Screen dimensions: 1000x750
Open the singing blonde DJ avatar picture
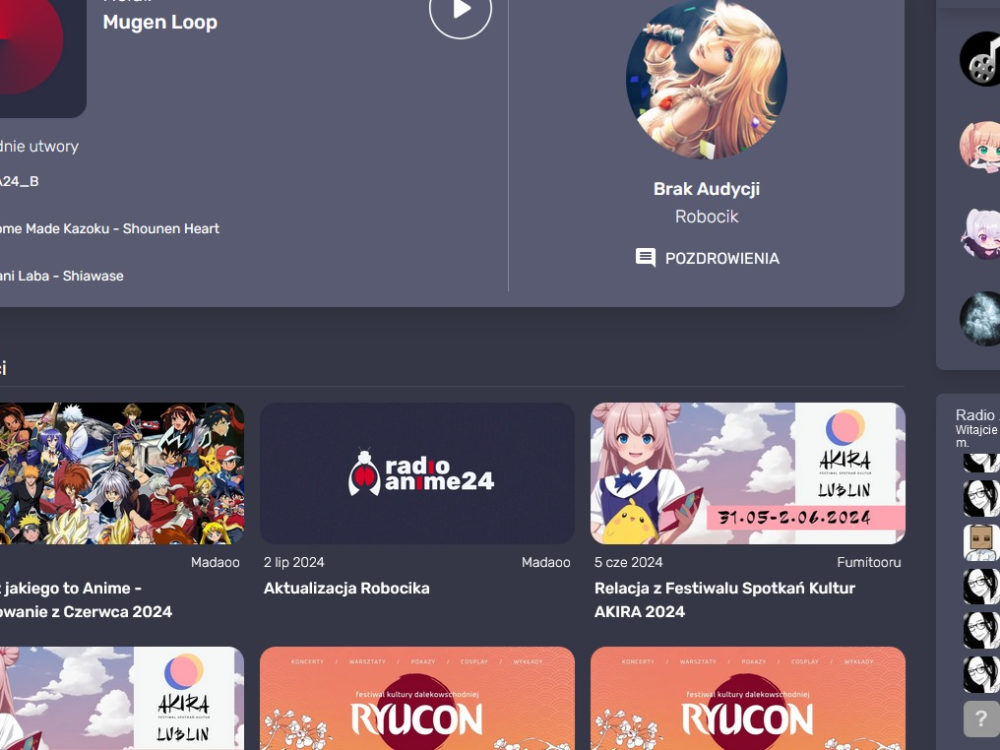706,80
